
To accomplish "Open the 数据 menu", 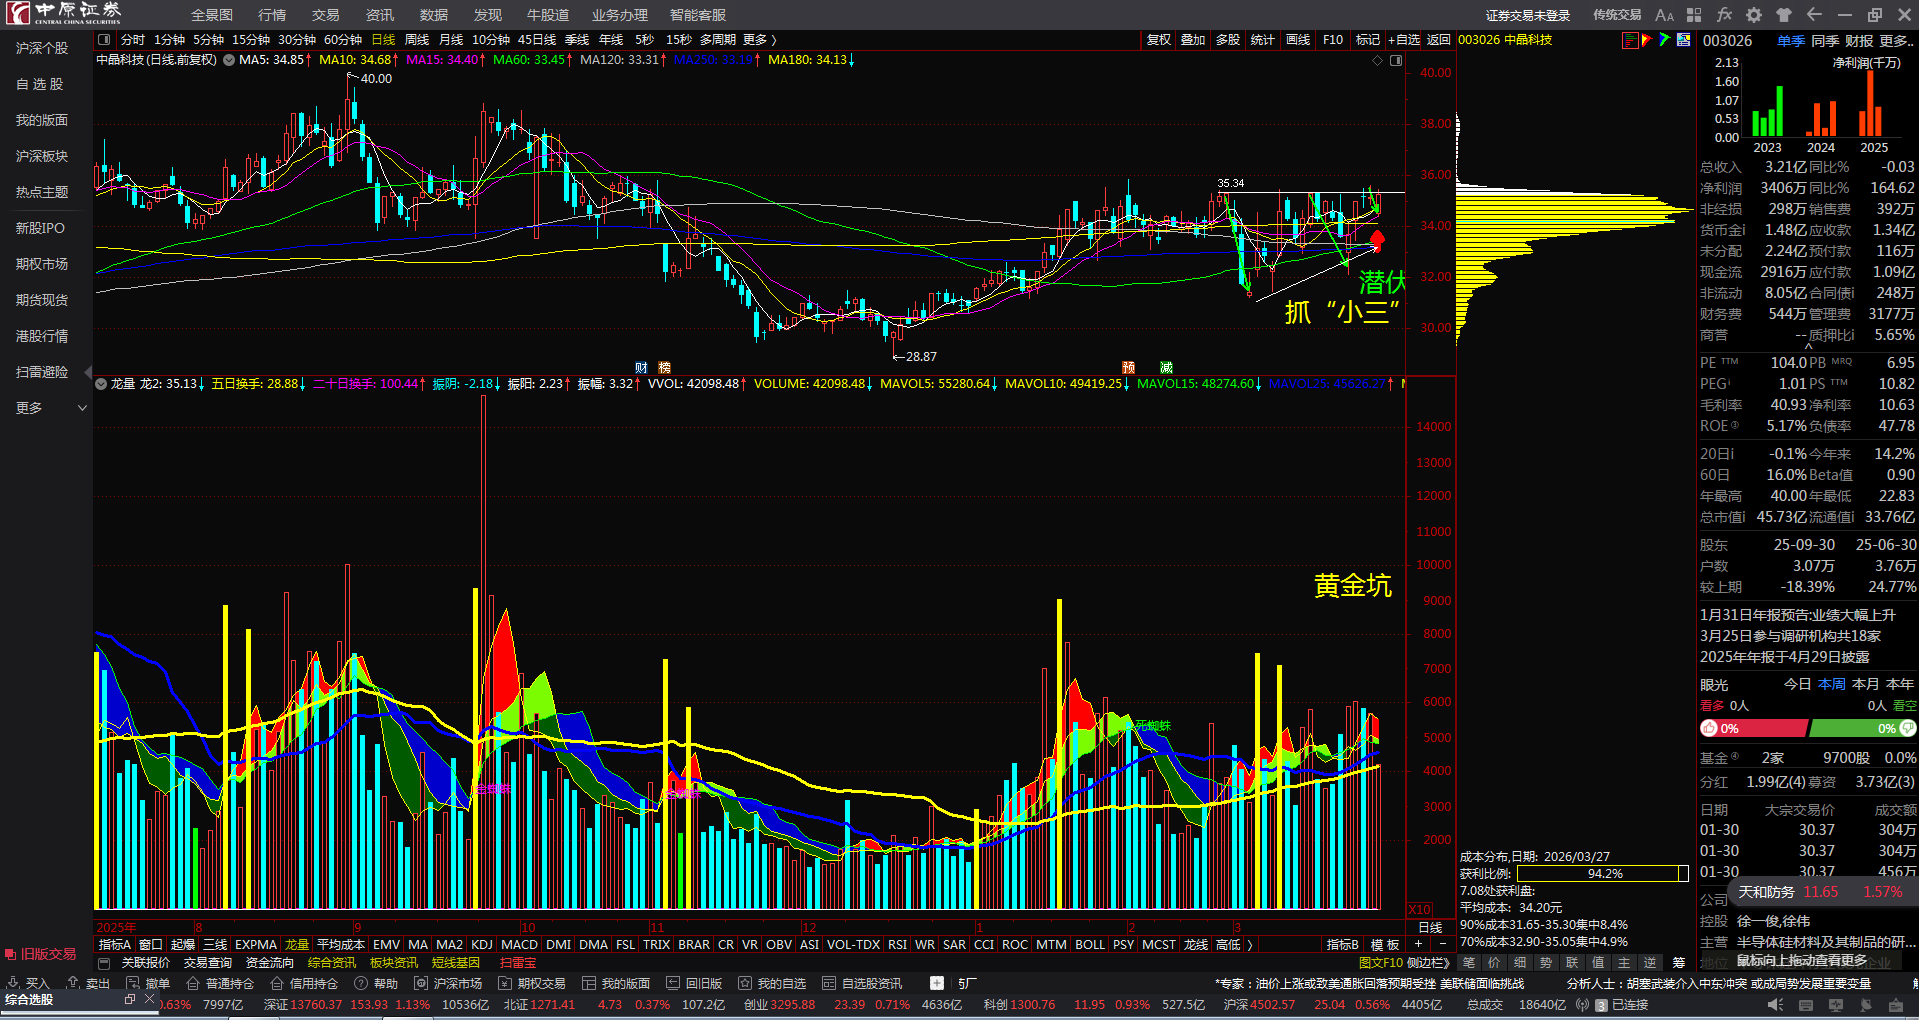I will (x=434, y=15).
